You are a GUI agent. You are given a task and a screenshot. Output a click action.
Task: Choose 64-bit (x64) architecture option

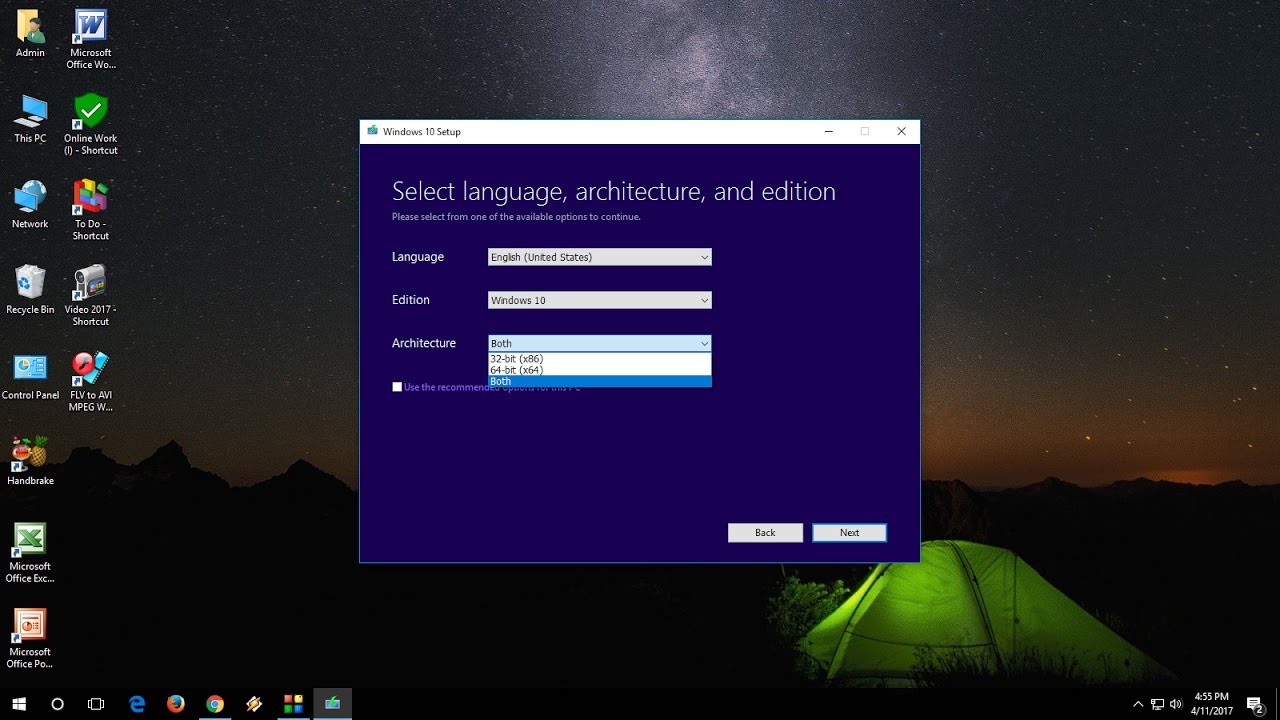(x=600, y=370)
